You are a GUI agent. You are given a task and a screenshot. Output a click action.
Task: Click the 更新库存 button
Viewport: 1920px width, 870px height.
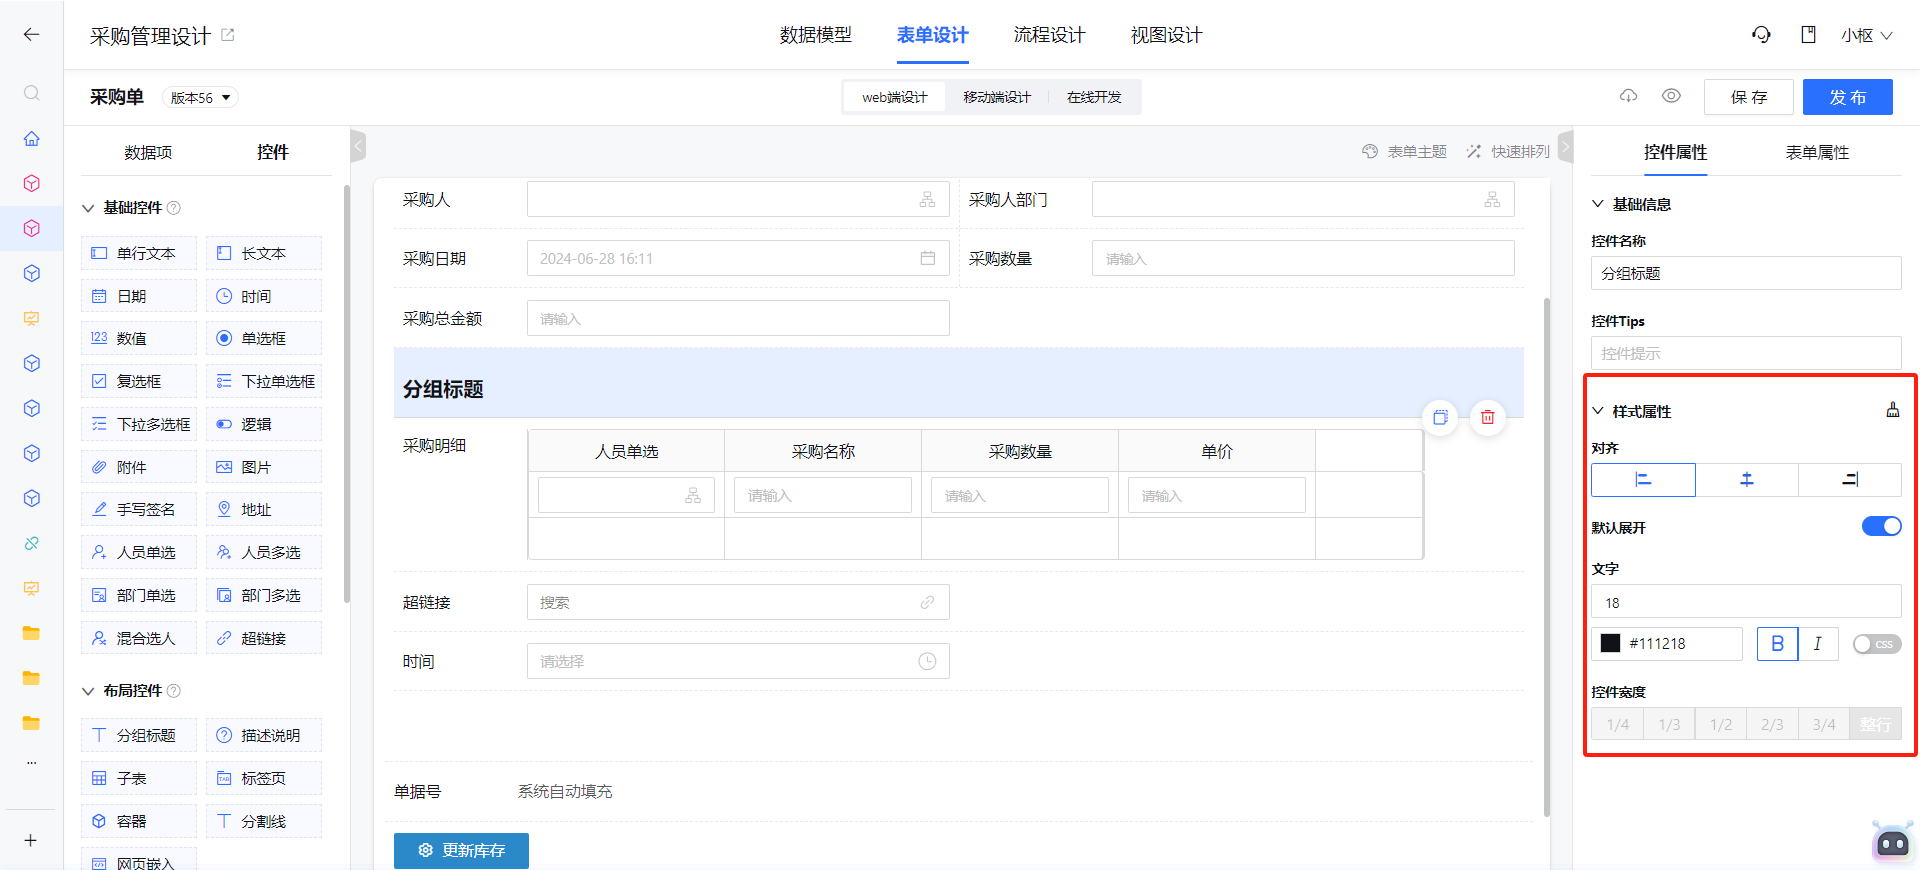[461, 850]
